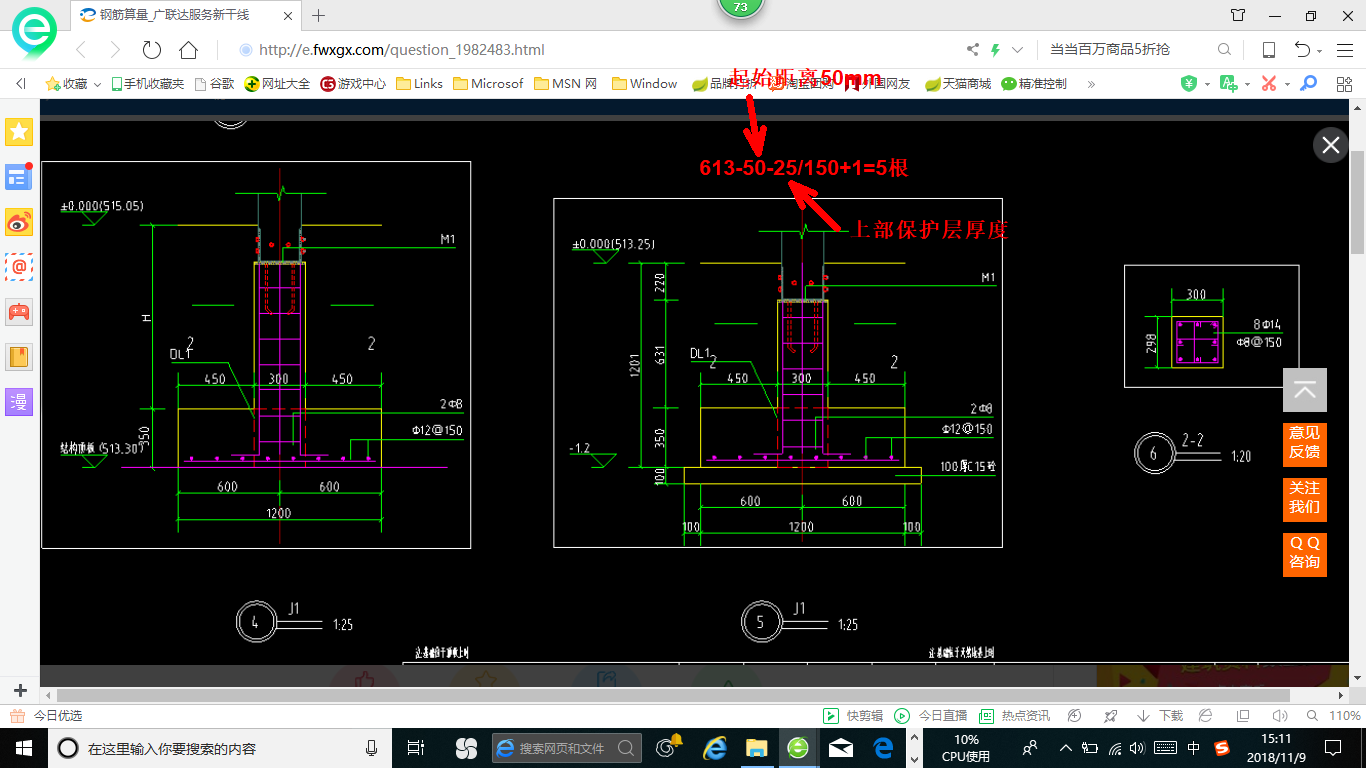Open the Windows Start menu
This screenshot has width=1366, height=768.
point(23,747)
